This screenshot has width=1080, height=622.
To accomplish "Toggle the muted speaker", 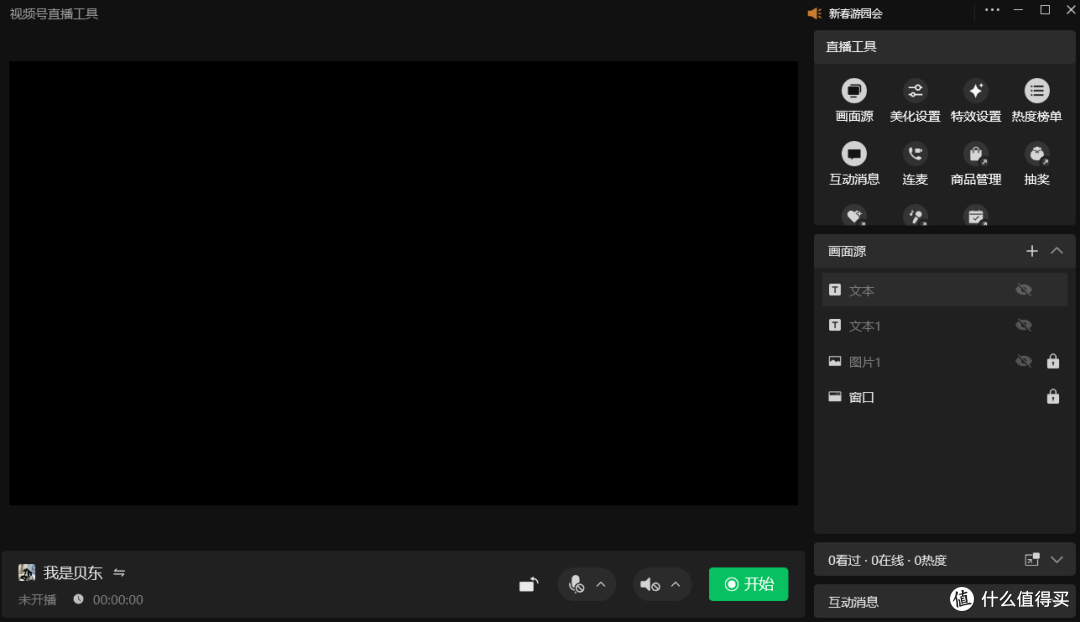I will tap(650, 585).
